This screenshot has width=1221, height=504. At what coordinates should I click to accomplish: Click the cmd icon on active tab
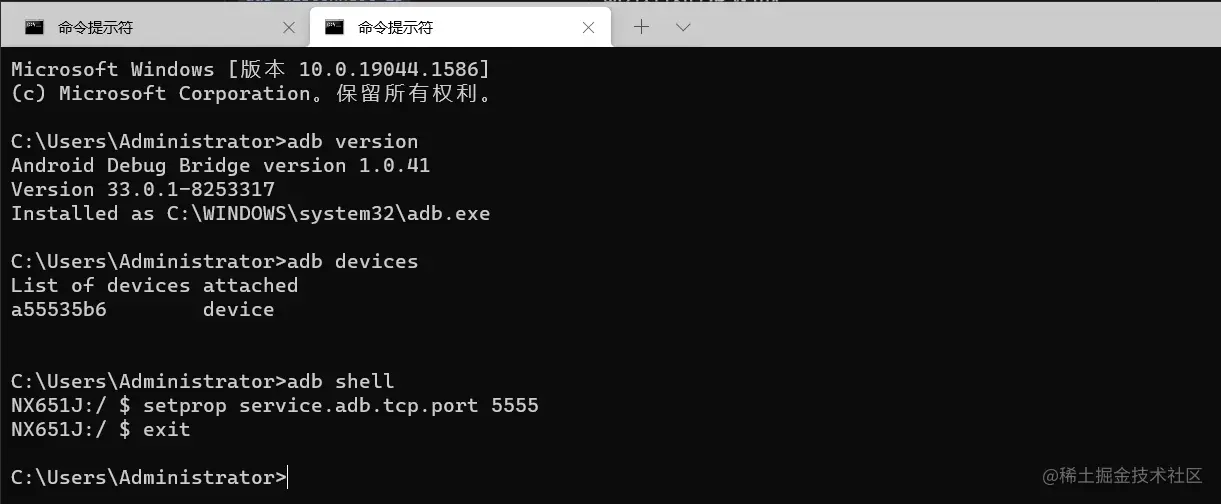[334, 27]
